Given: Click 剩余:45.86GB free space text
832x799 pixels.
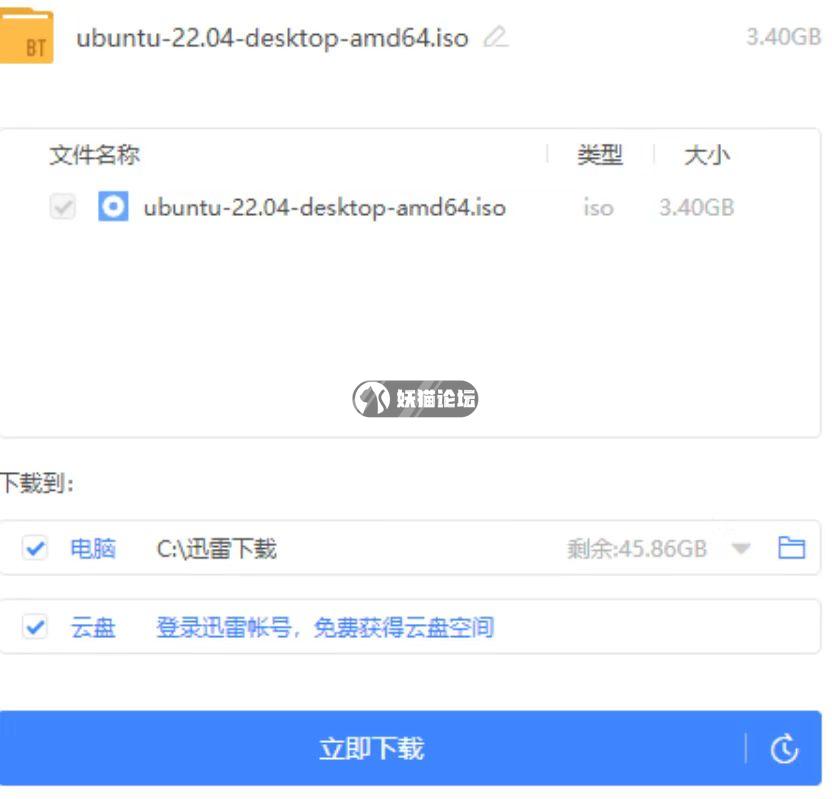Looking at the screenshot, I should (637, 549).
